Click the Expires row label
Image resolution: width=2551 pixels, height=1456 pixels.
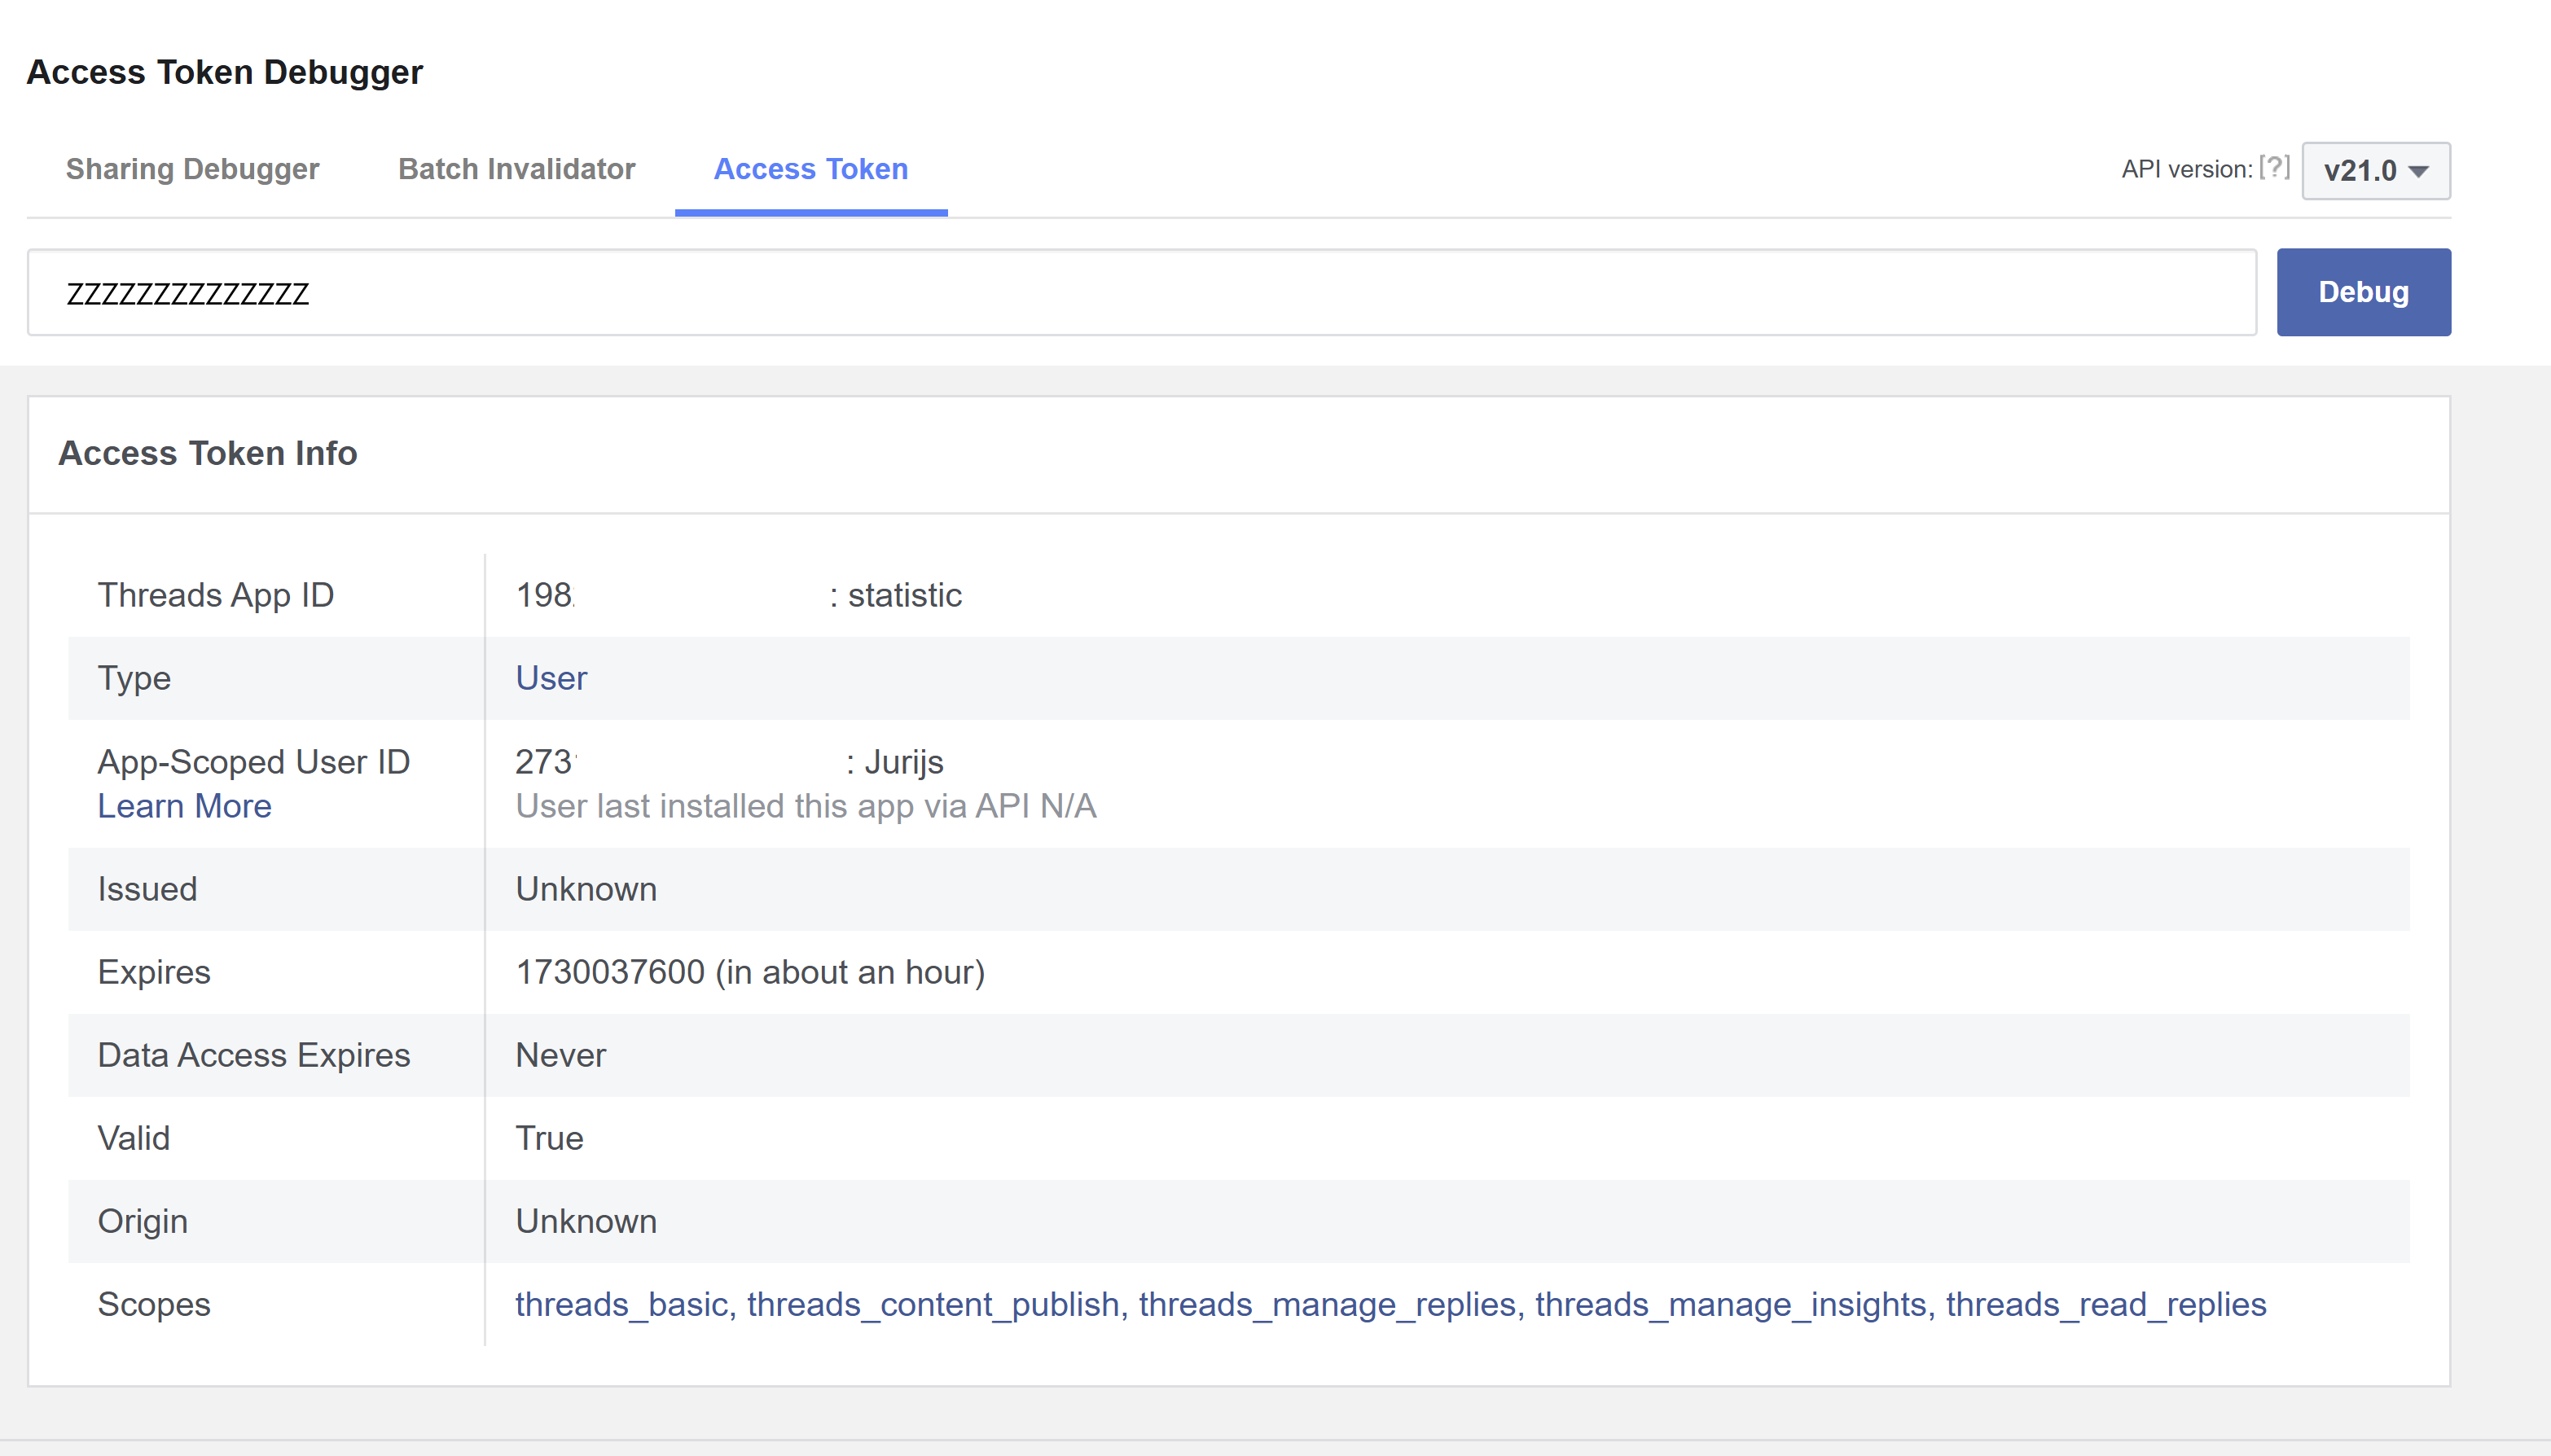pyautogui.click(x=154, y=972)
